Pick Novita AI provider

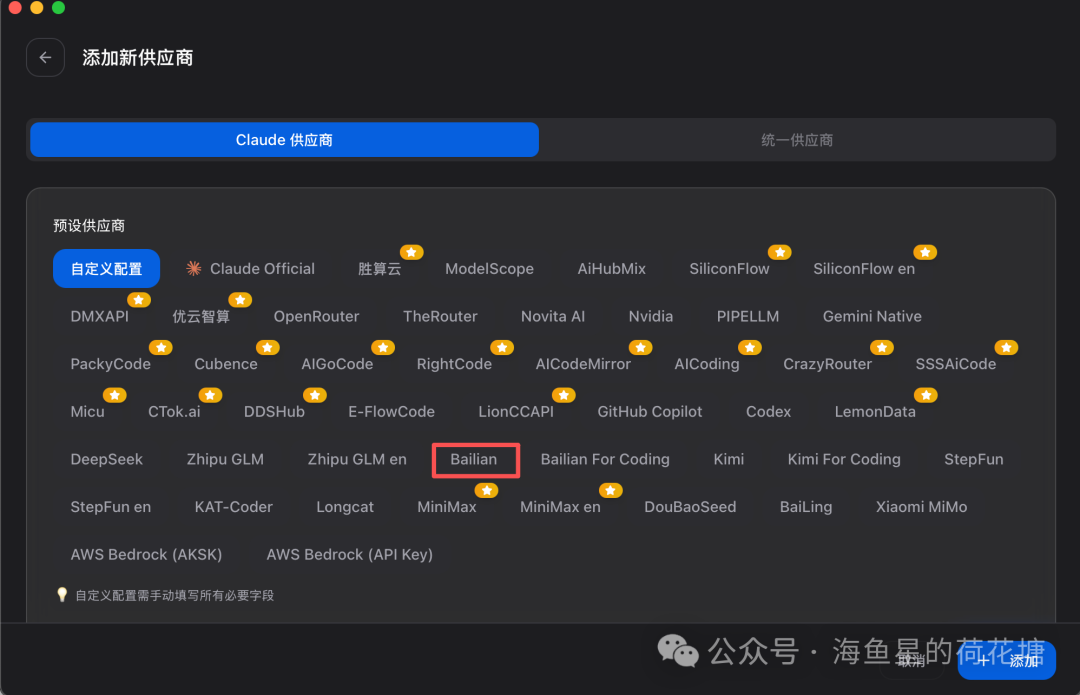(x=553, y=316)
